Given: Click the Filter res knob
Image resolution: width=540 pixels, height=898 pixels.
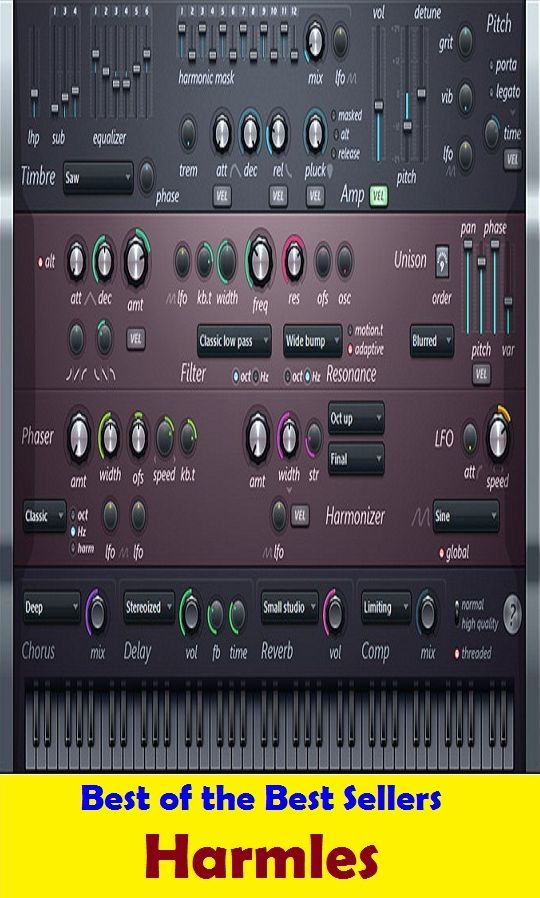Looking at the screenshot, I should coord(294,261).
